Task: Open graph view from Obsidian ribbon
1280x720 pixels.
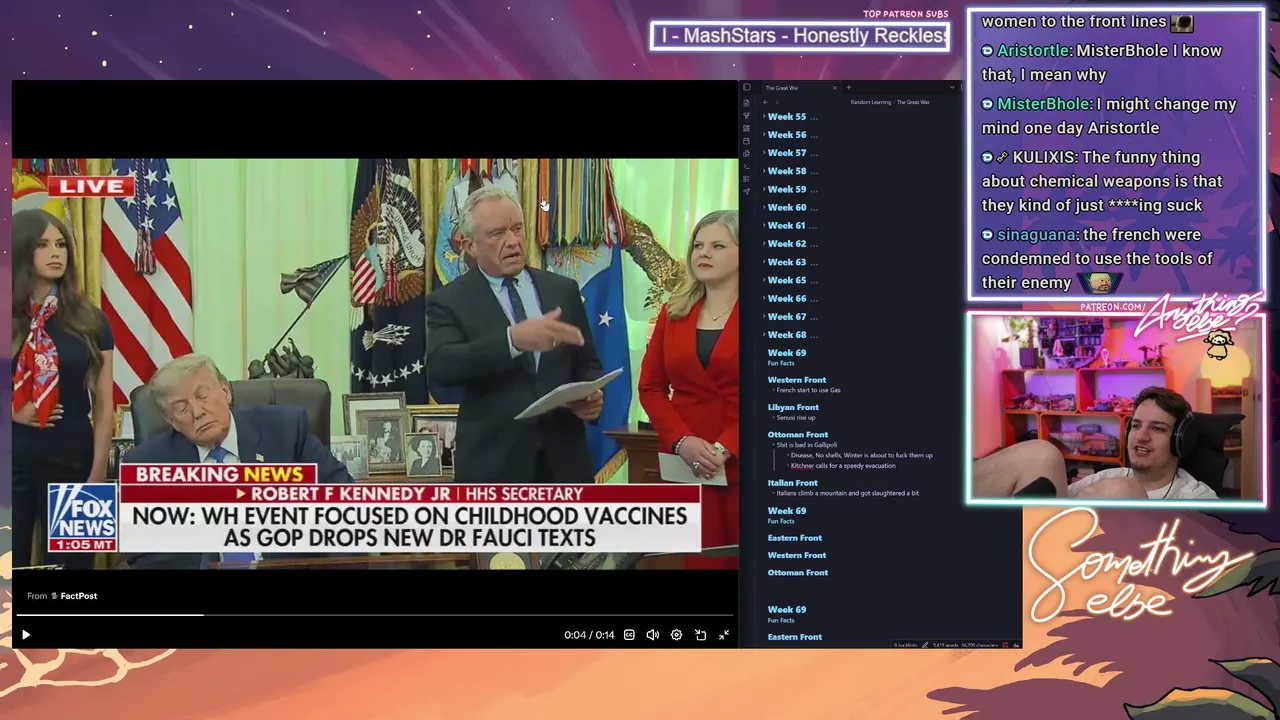Action: click(746, 116)
